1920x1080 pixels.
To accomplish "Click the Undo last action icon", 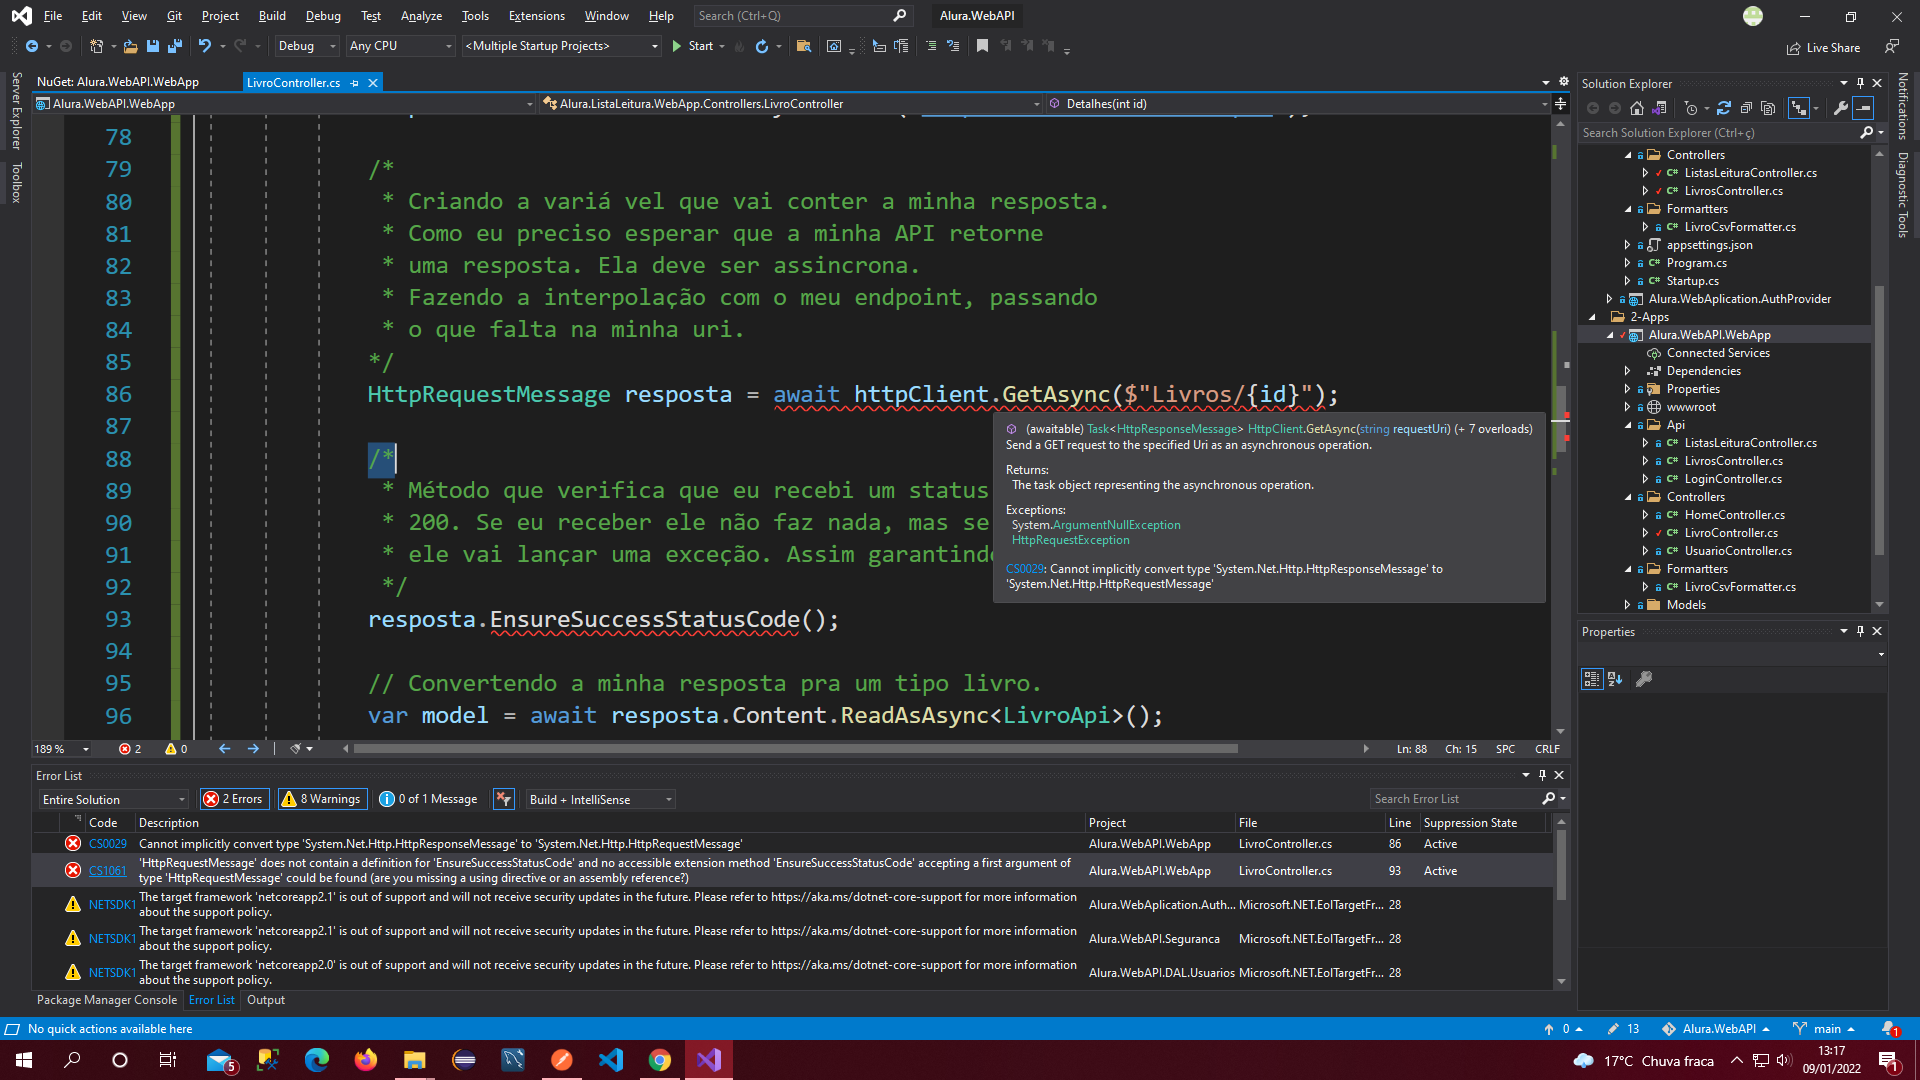I will [x=204, y=46].
